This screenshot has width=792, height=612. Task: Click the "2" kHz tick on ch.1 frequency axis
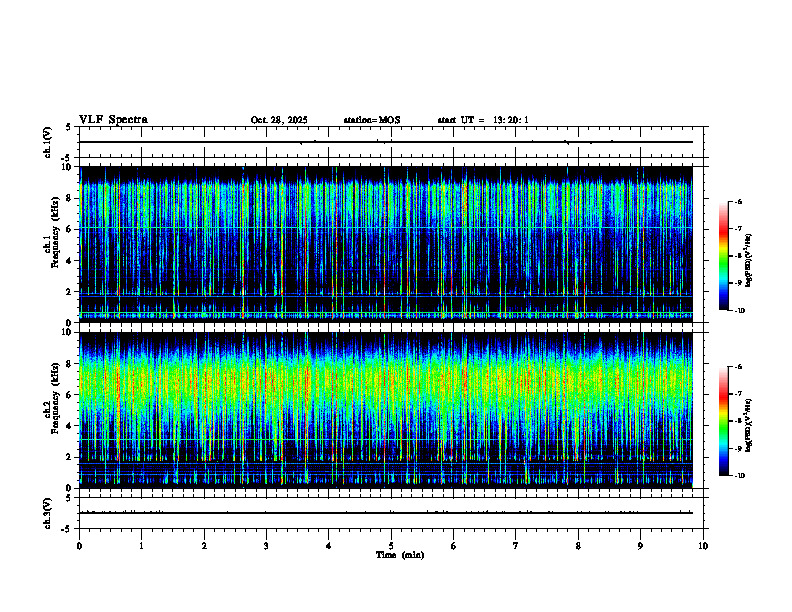pos(70,291)
